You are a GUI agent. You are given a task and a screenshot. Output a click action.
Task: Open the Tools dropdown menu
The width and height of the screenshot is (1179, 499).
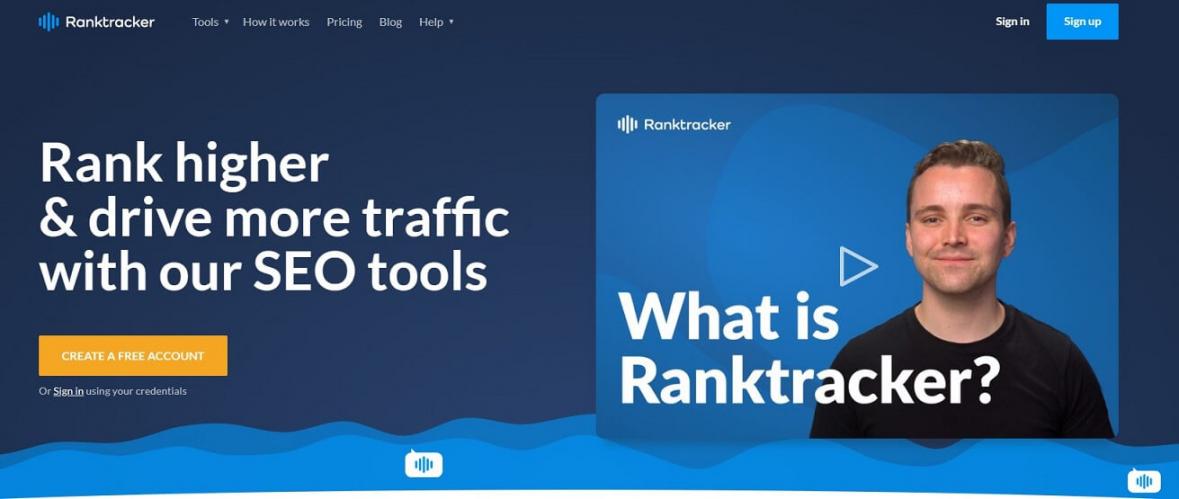pyautogui.click(x=211, y=22)
